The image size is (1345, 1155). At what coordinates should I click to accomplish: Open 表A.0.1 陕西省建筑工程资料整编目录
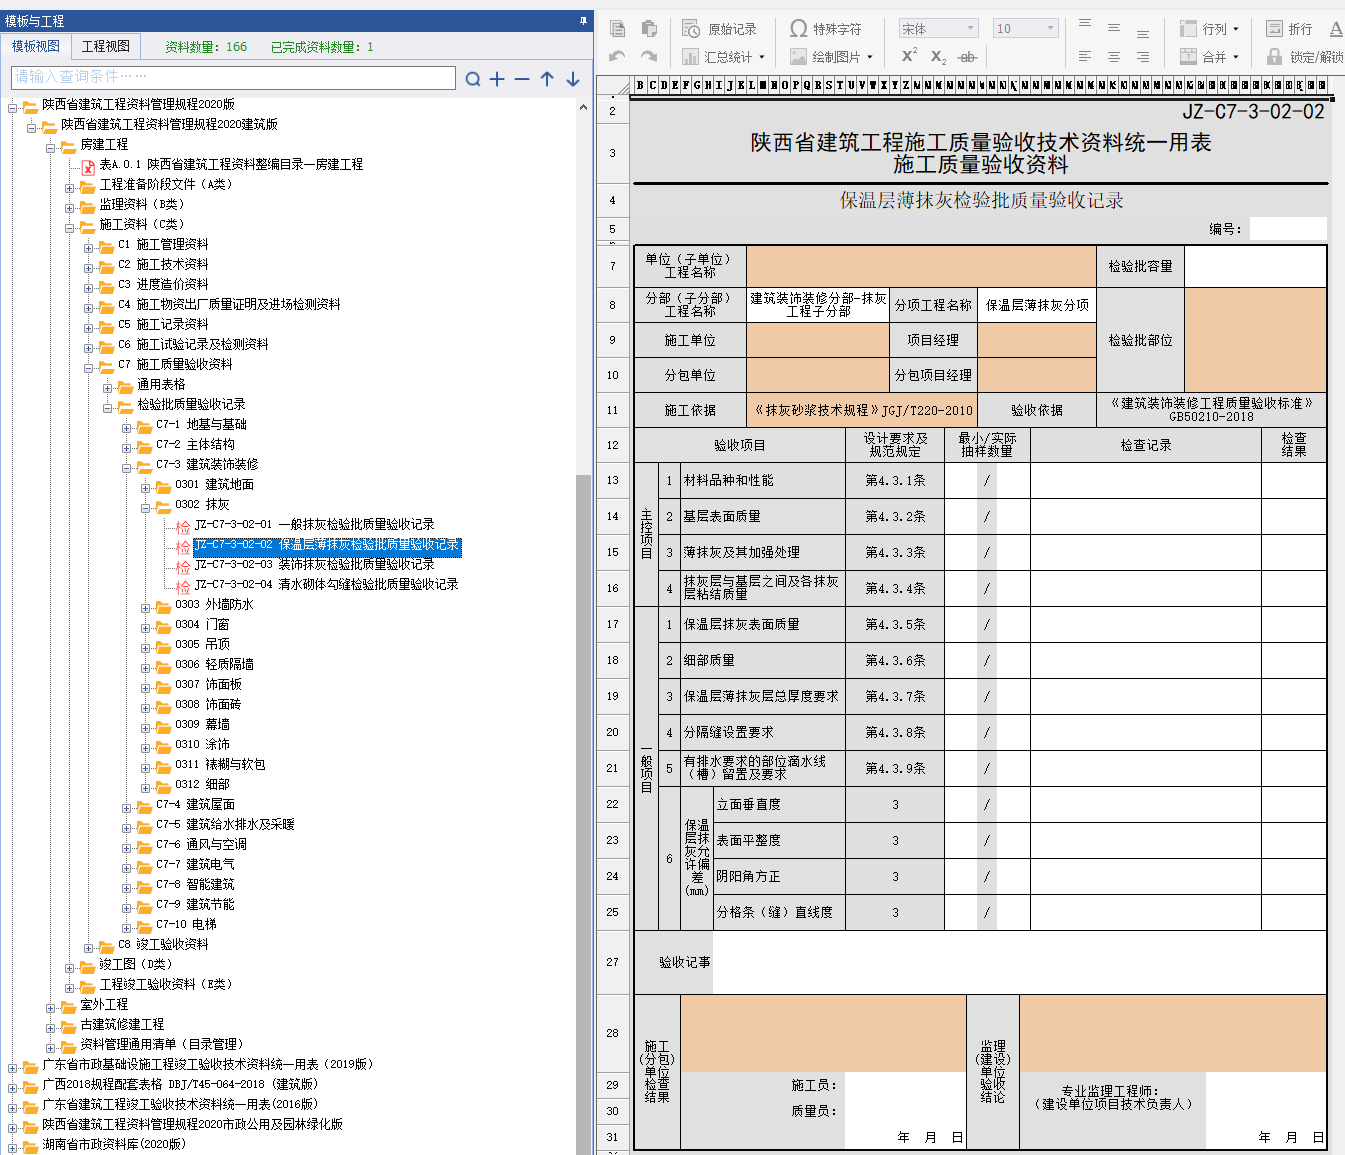(x=230, y=164)
